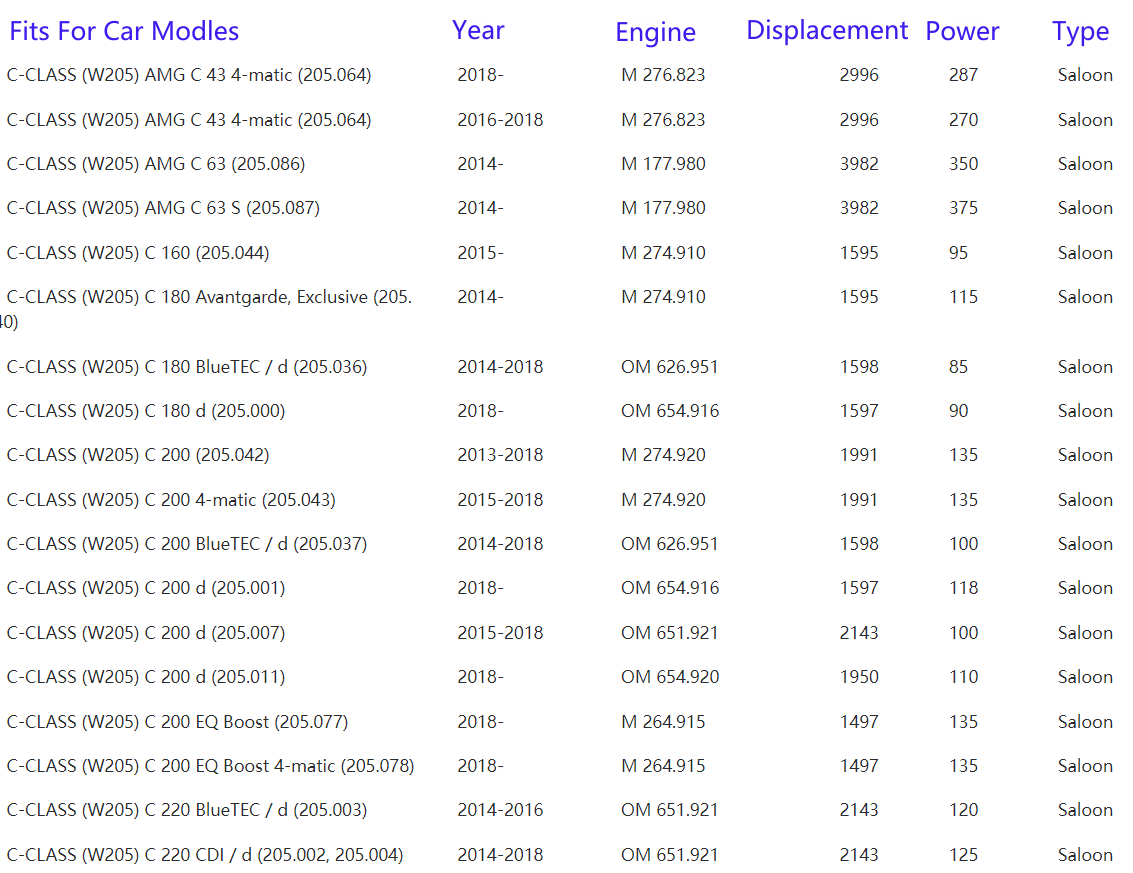Click the 2016-2018 year cell
The height and width of the screenshot is (873, 1133).
[x=500, y=120]
